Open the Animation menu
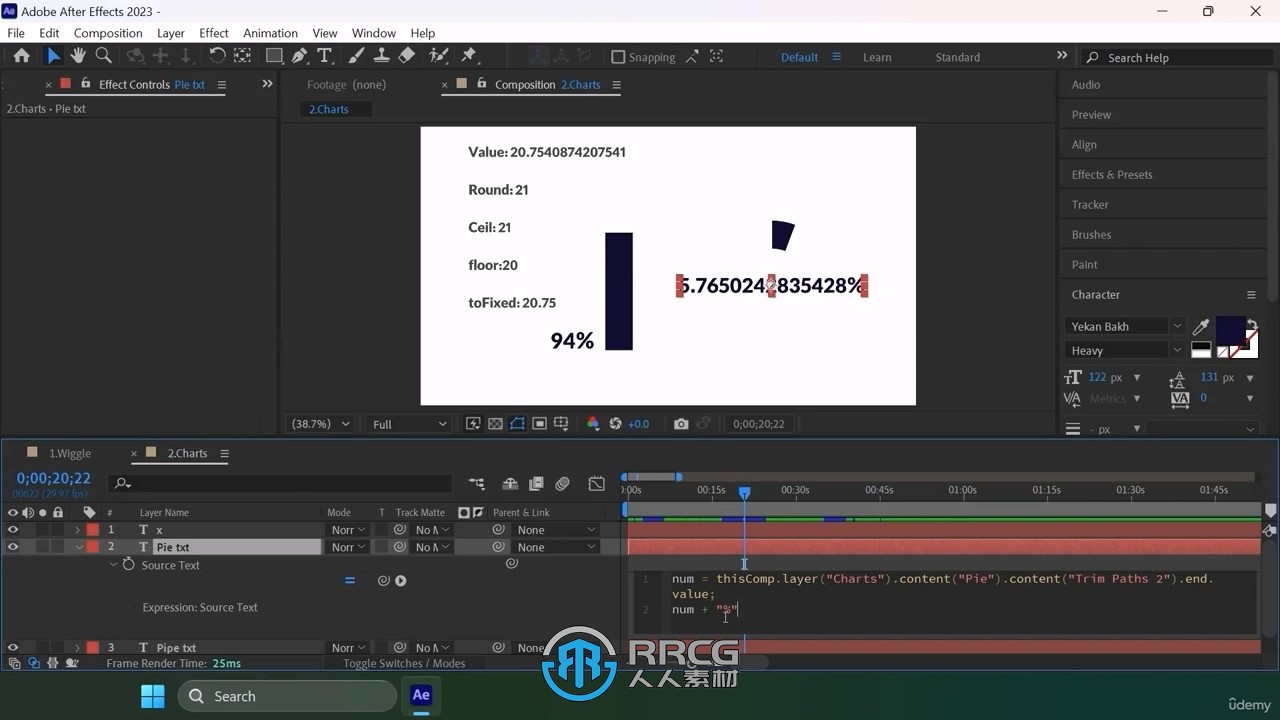 pos(270,33)
